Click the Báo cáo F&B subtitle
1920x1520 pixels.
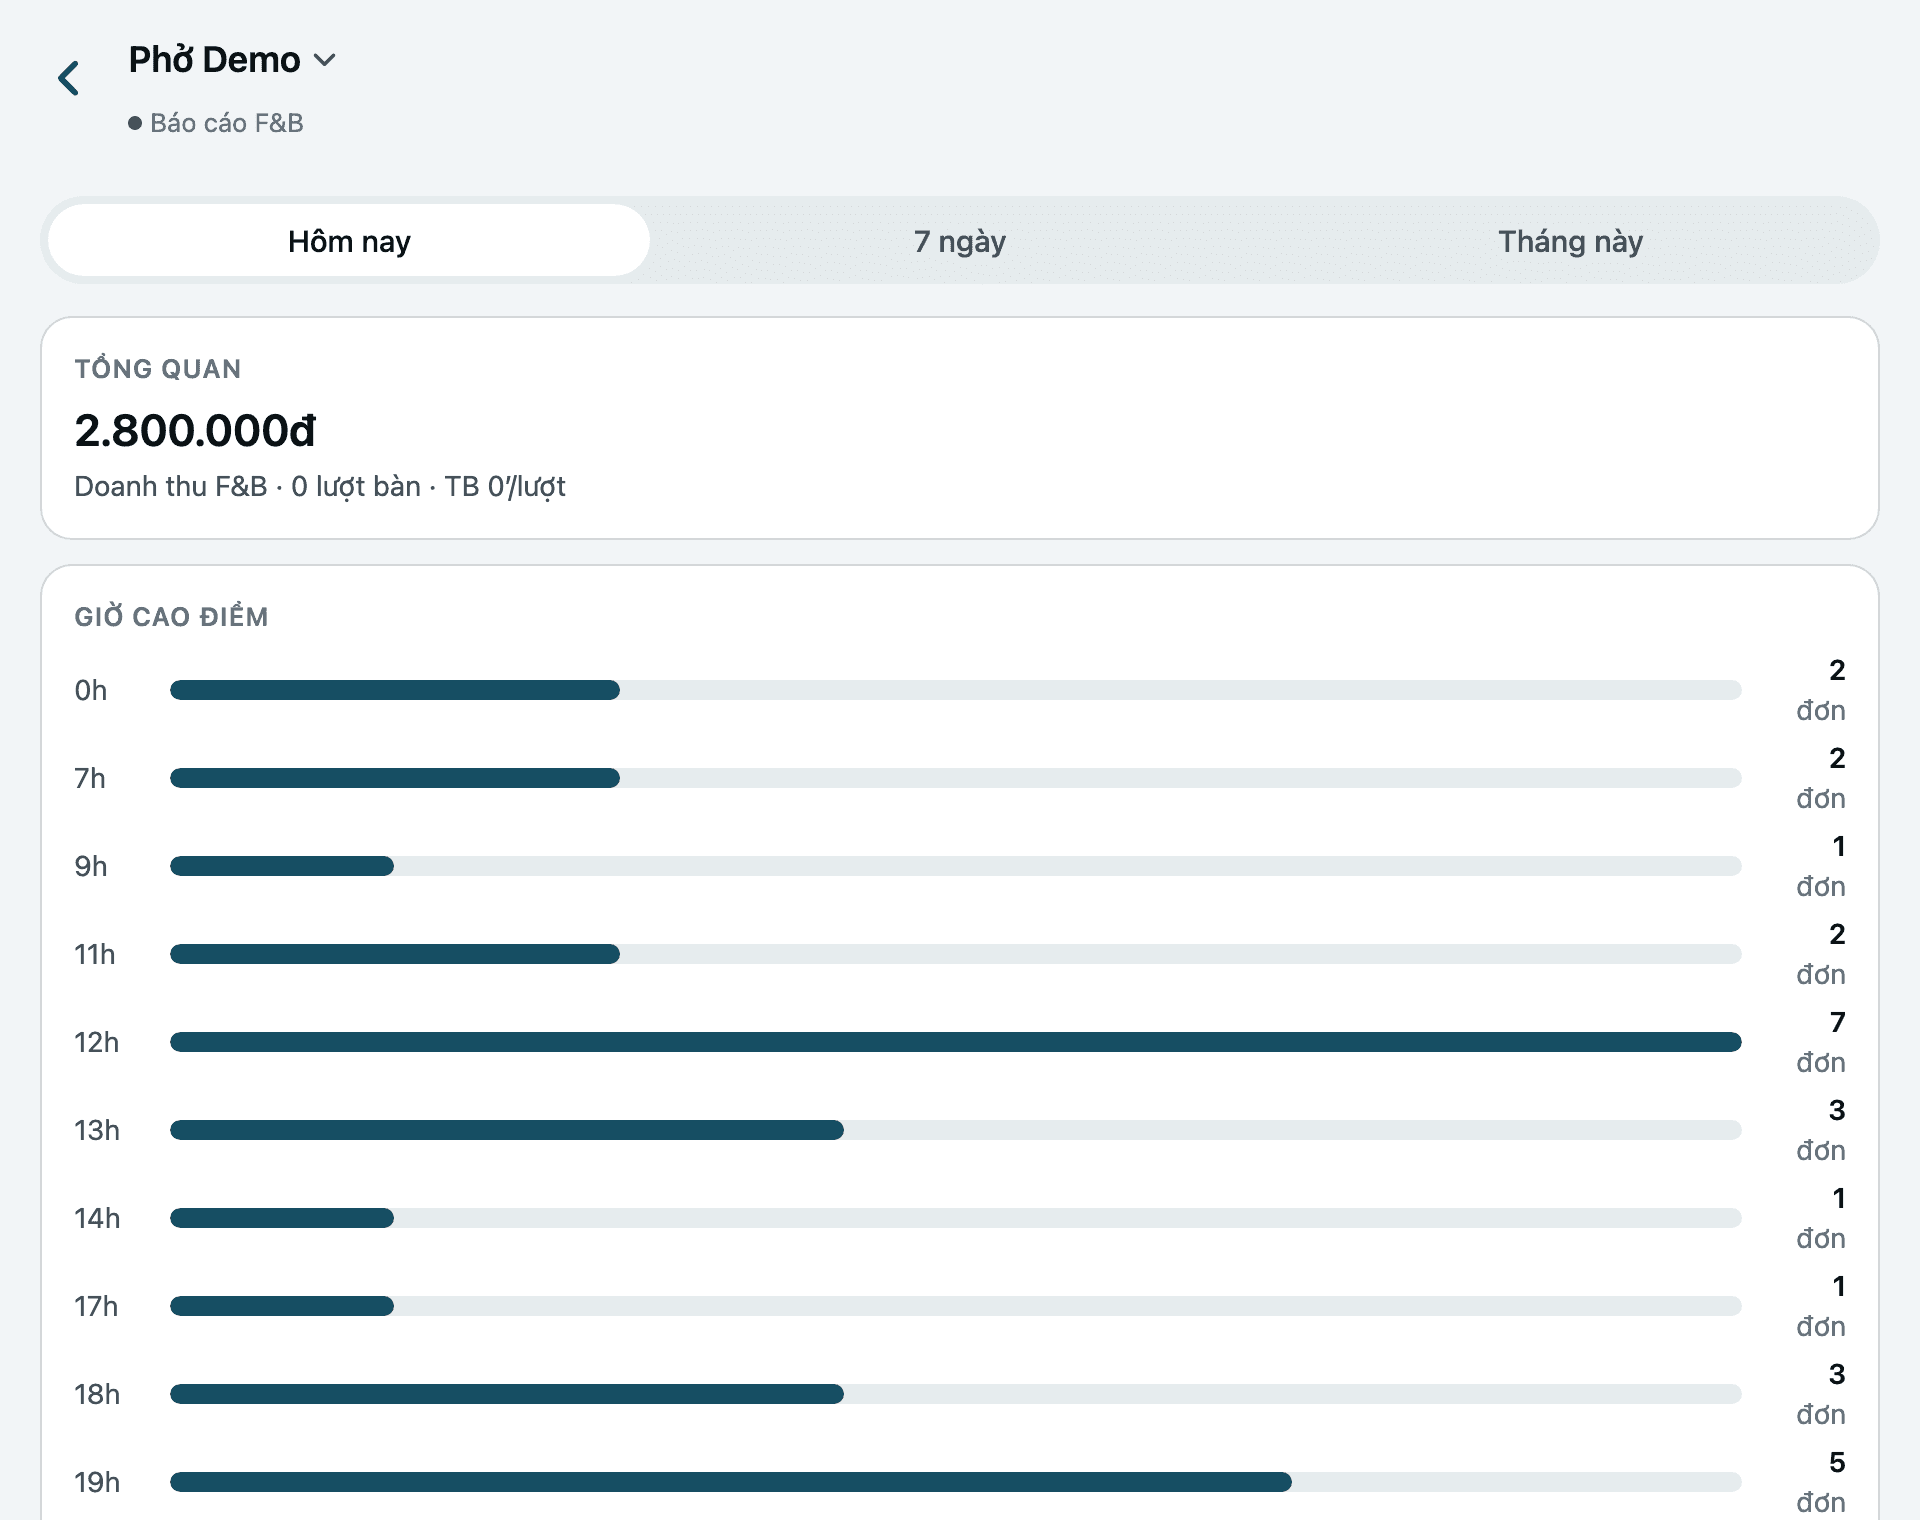click(226, 123)
